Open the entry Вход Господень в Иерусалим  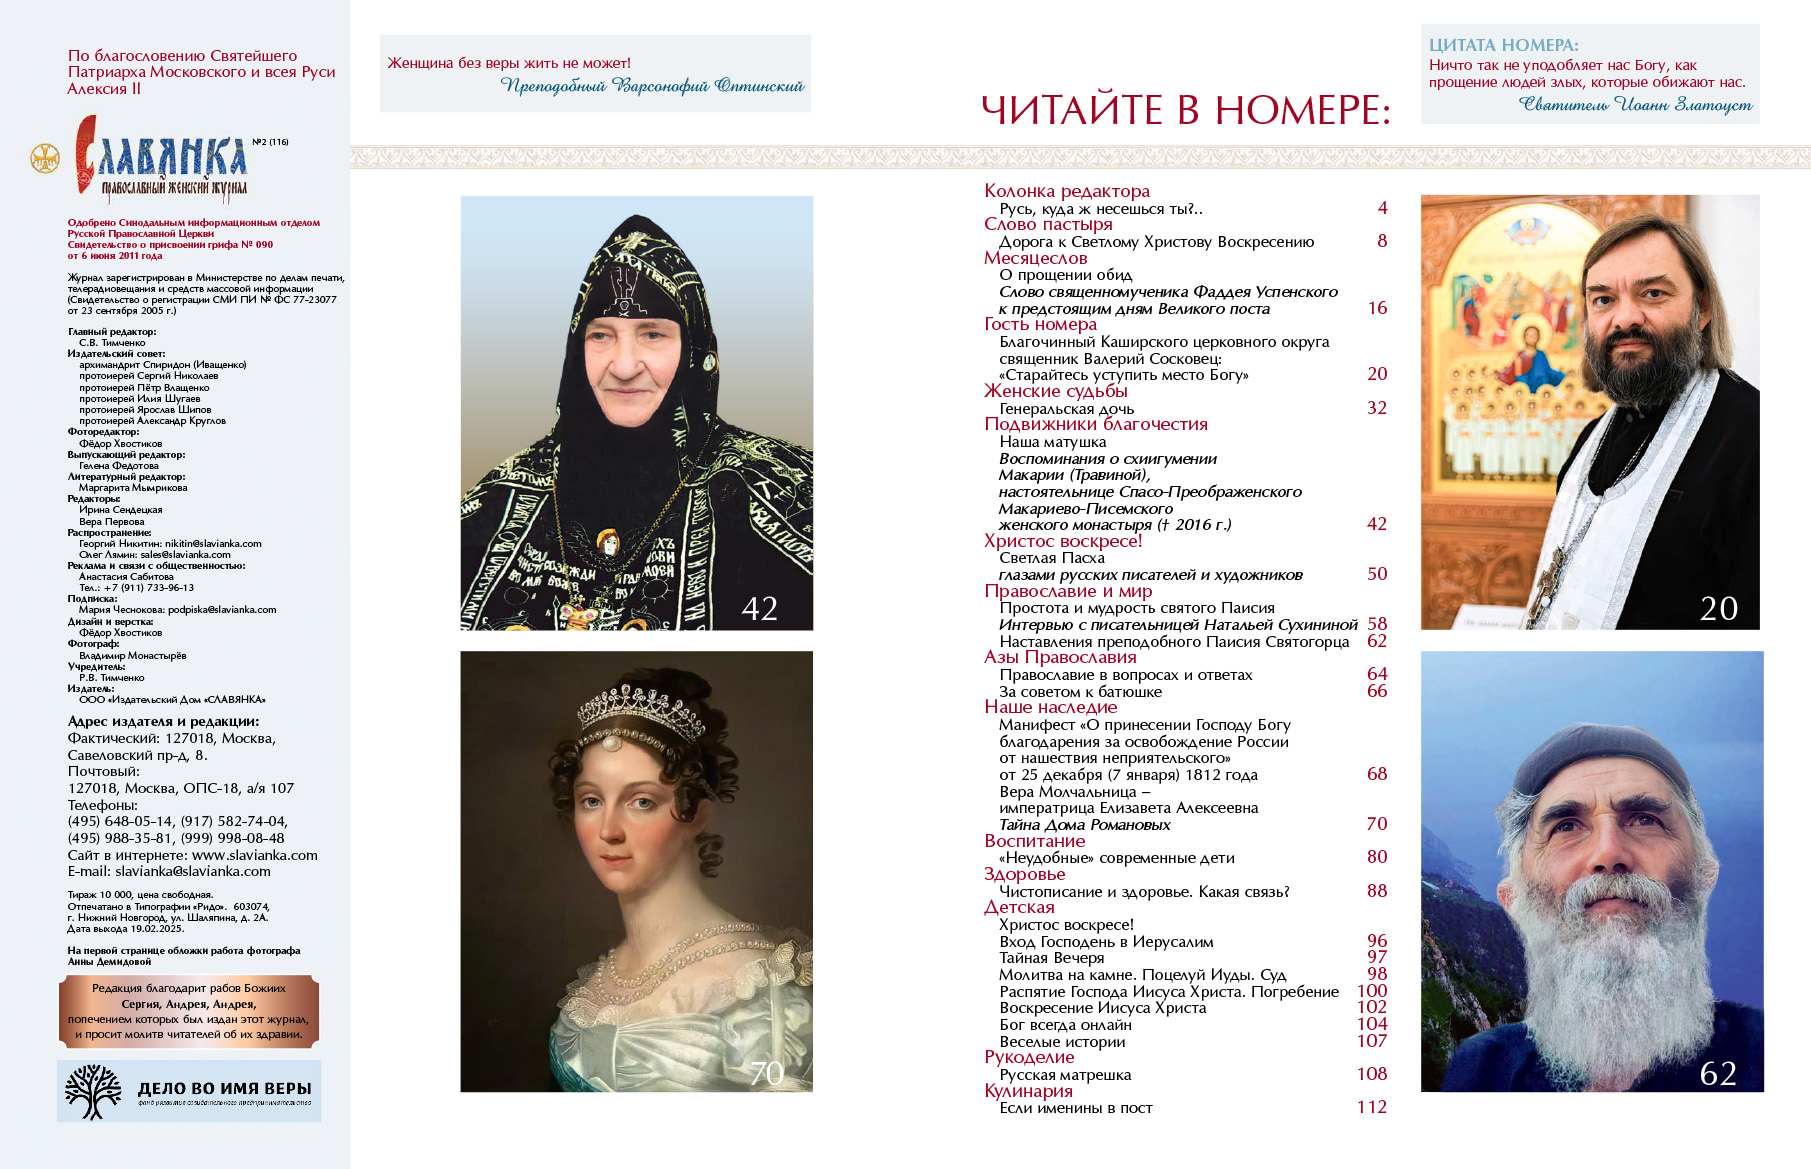1106,942
